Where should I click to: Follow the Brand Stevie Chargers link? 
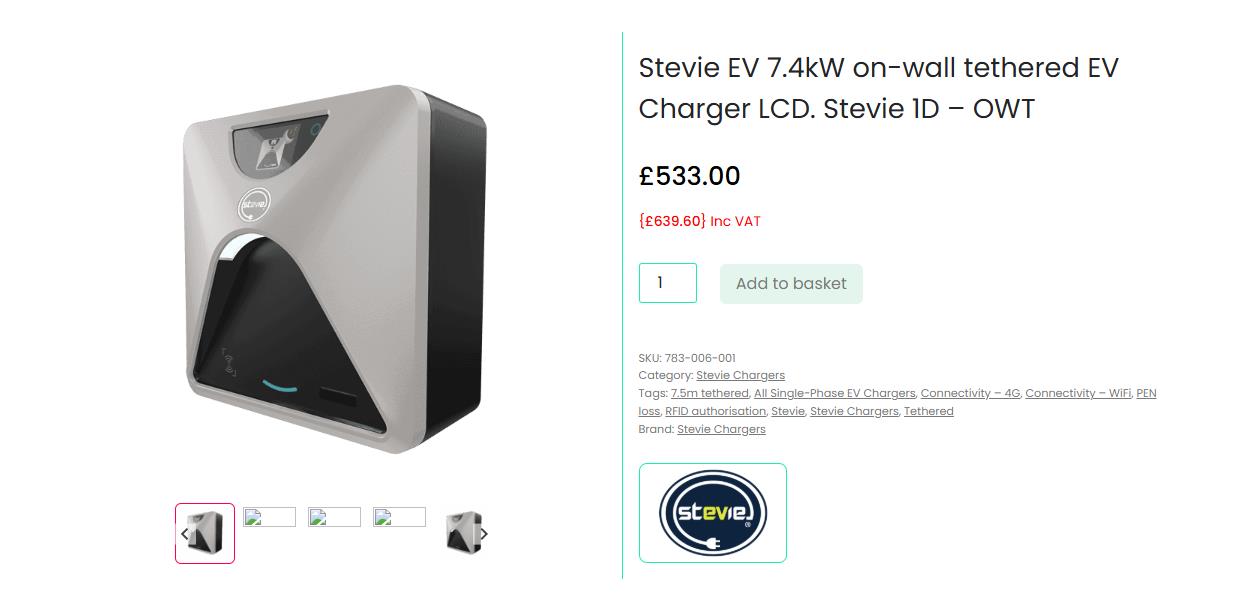721,429
